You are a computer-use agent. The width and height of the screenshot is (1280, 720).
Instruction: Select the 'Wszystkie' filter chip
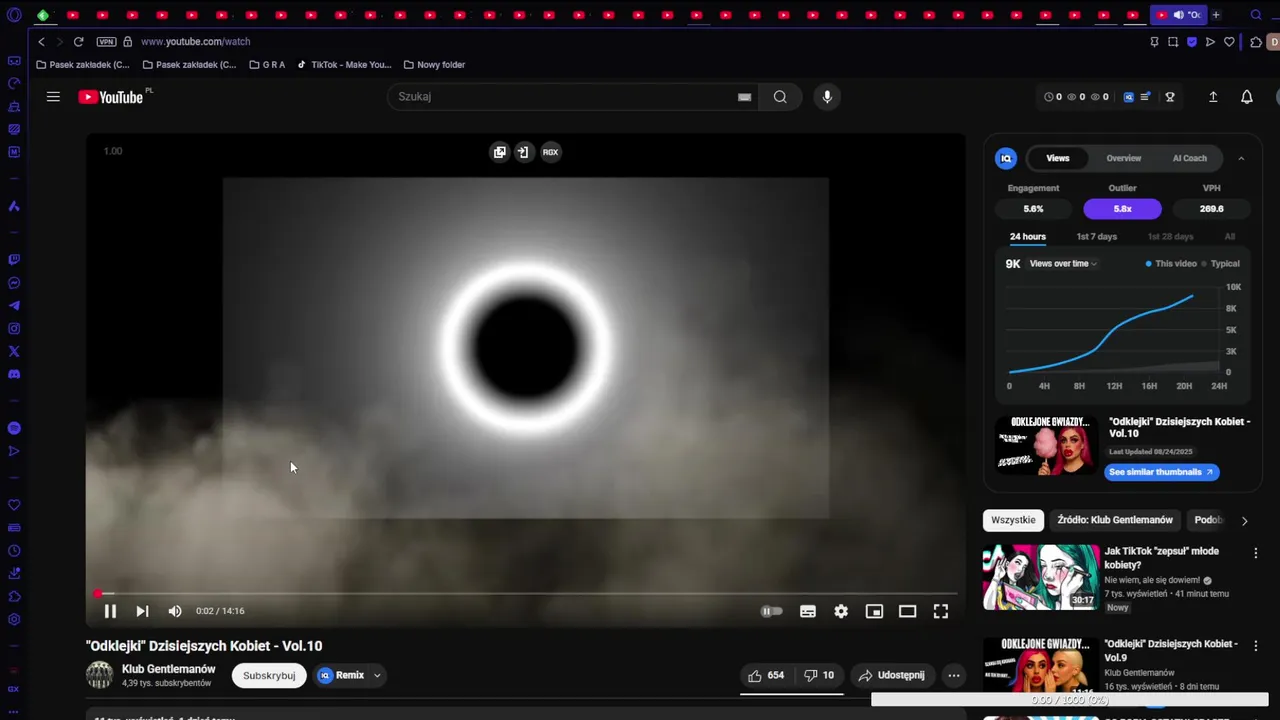[1014, 520]
